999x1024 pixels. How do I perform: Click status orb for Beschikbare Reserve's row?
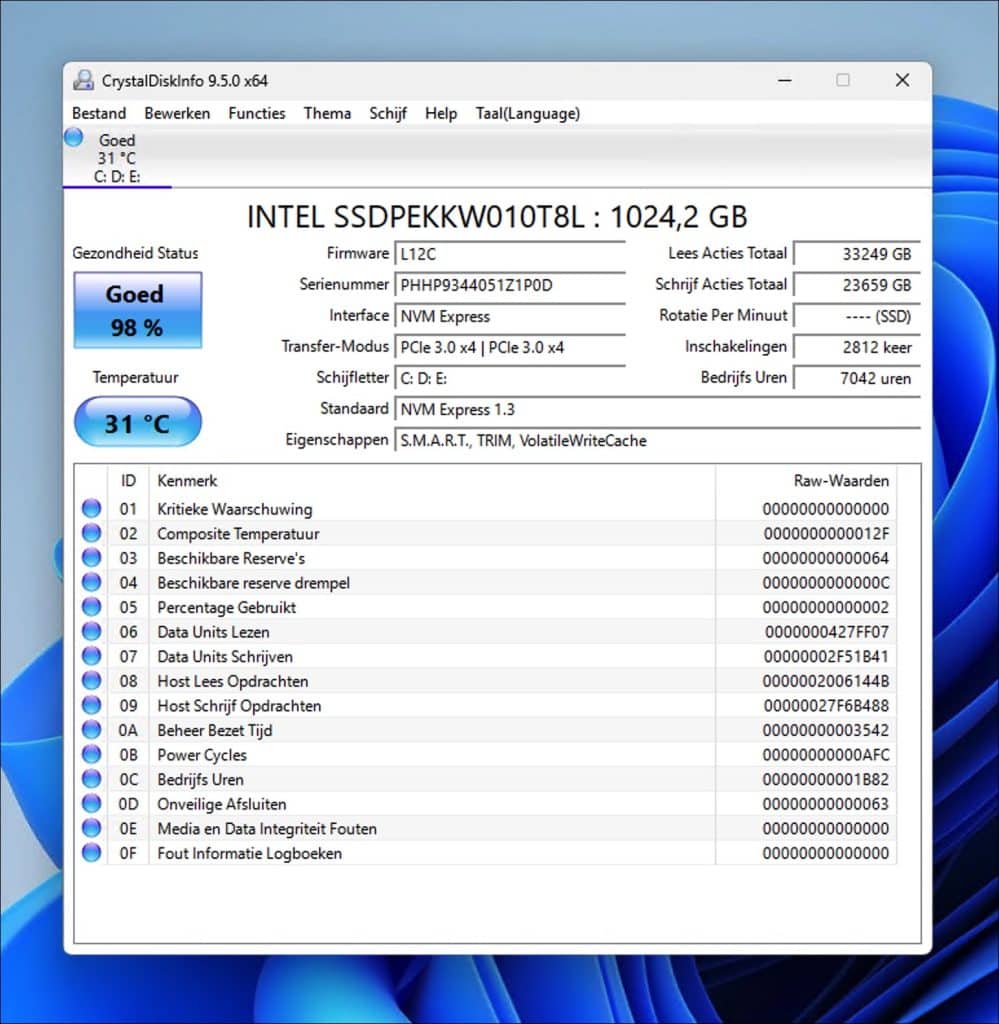[91, 557]
